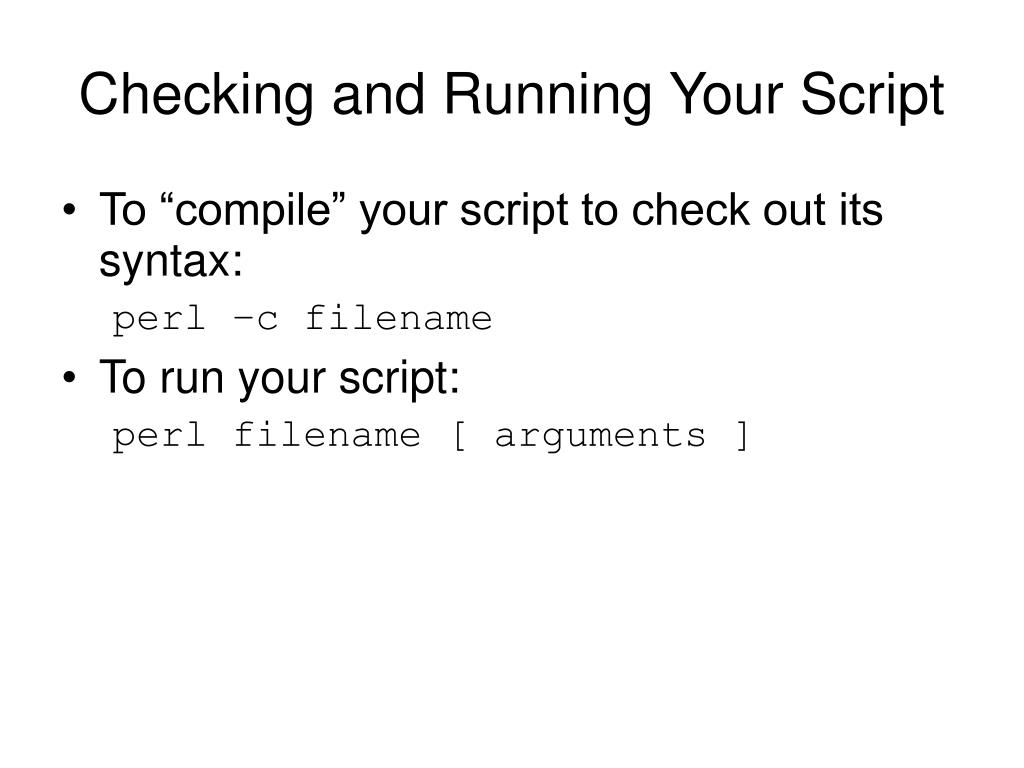Click the code line 'perl filename [ arguments ]'
Screen dimensions: 1024x768
(430, 436)
